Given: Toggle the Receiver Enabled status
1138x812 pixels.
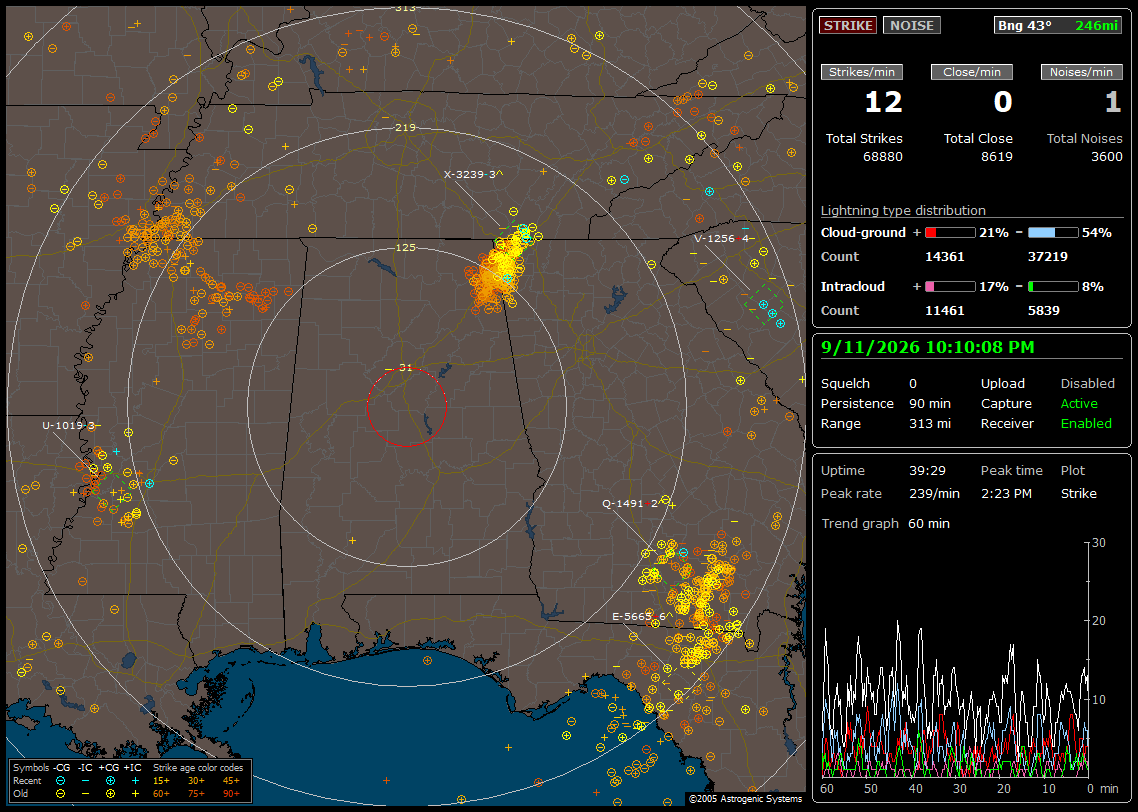Looking at the screenshot, I should 1086,423.
